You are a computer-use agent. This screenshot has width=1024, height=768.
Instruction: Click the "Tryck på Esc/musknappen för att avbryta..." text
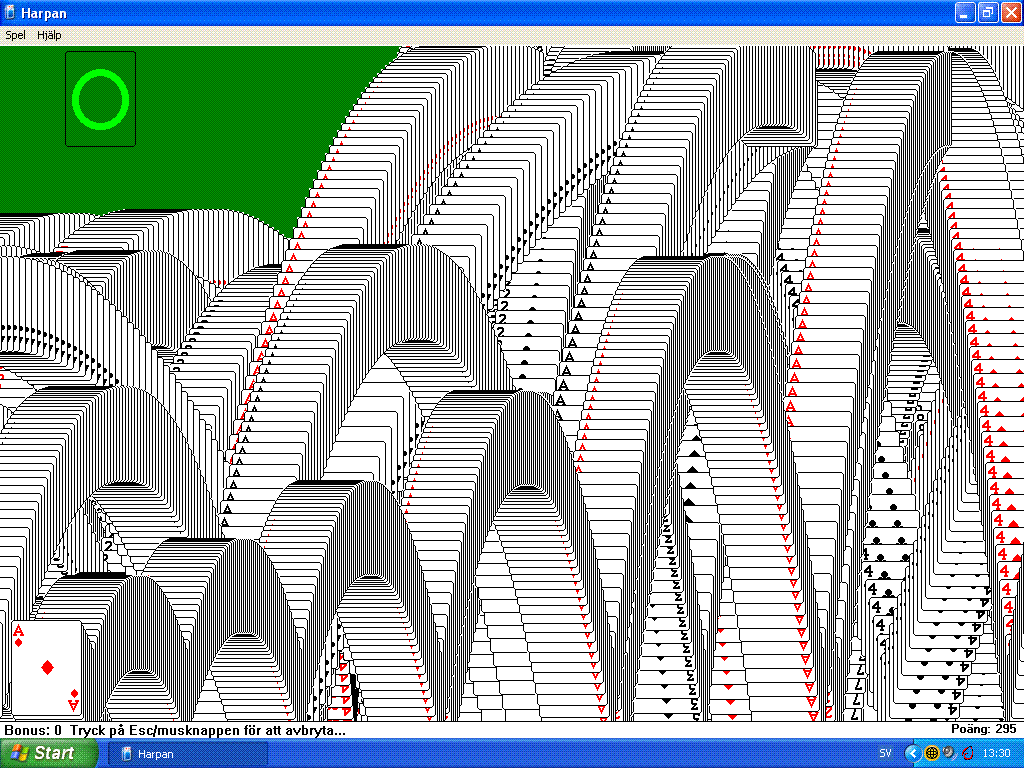pos(208,730)
